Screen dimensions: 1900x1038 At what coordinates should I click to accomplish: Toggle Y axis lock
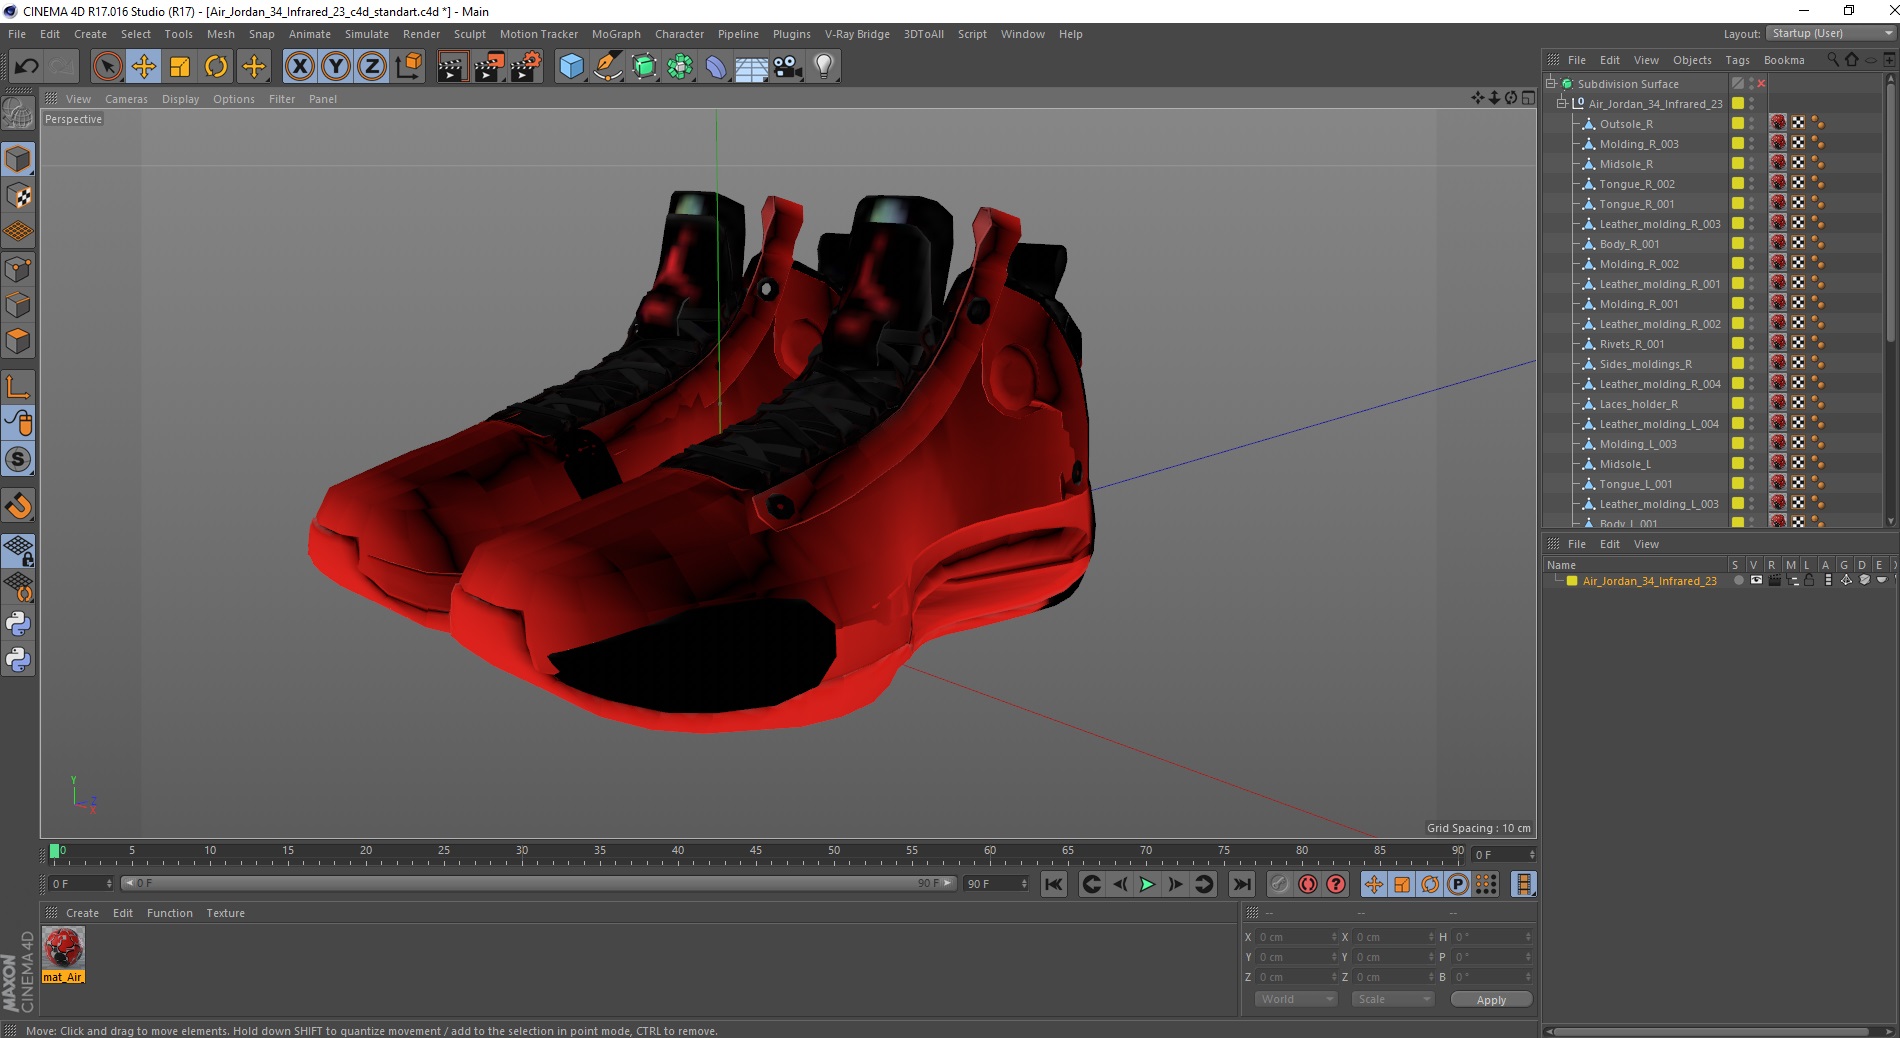point(335,67)
